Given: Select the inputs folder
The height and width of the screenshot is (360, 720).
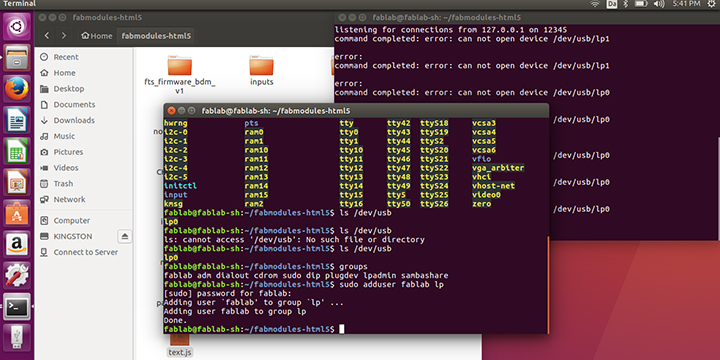Looking at the screenshot, I should click(262, 71).
